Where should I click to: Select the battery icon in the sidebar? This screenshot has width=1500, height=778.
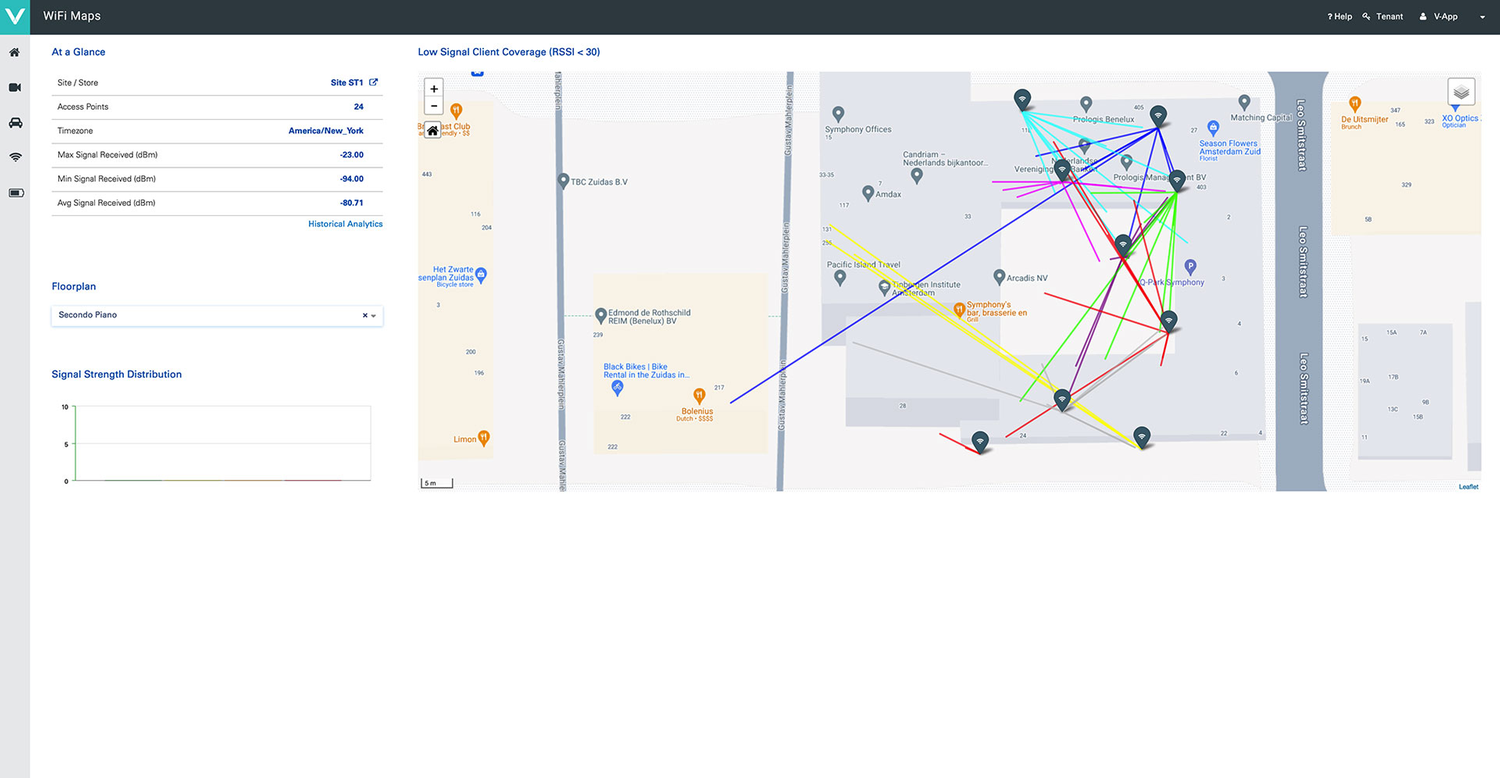[x=14, y=192]
